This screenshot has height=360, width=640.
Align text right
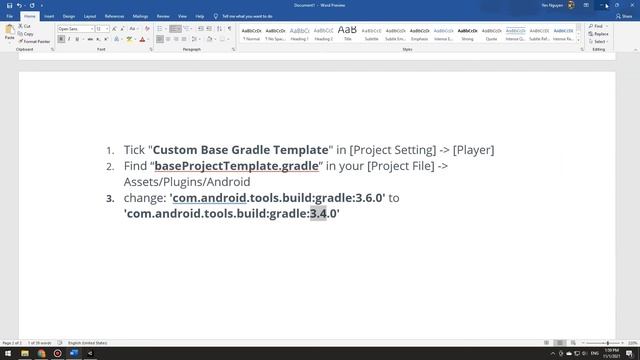(x=176, y=39)
